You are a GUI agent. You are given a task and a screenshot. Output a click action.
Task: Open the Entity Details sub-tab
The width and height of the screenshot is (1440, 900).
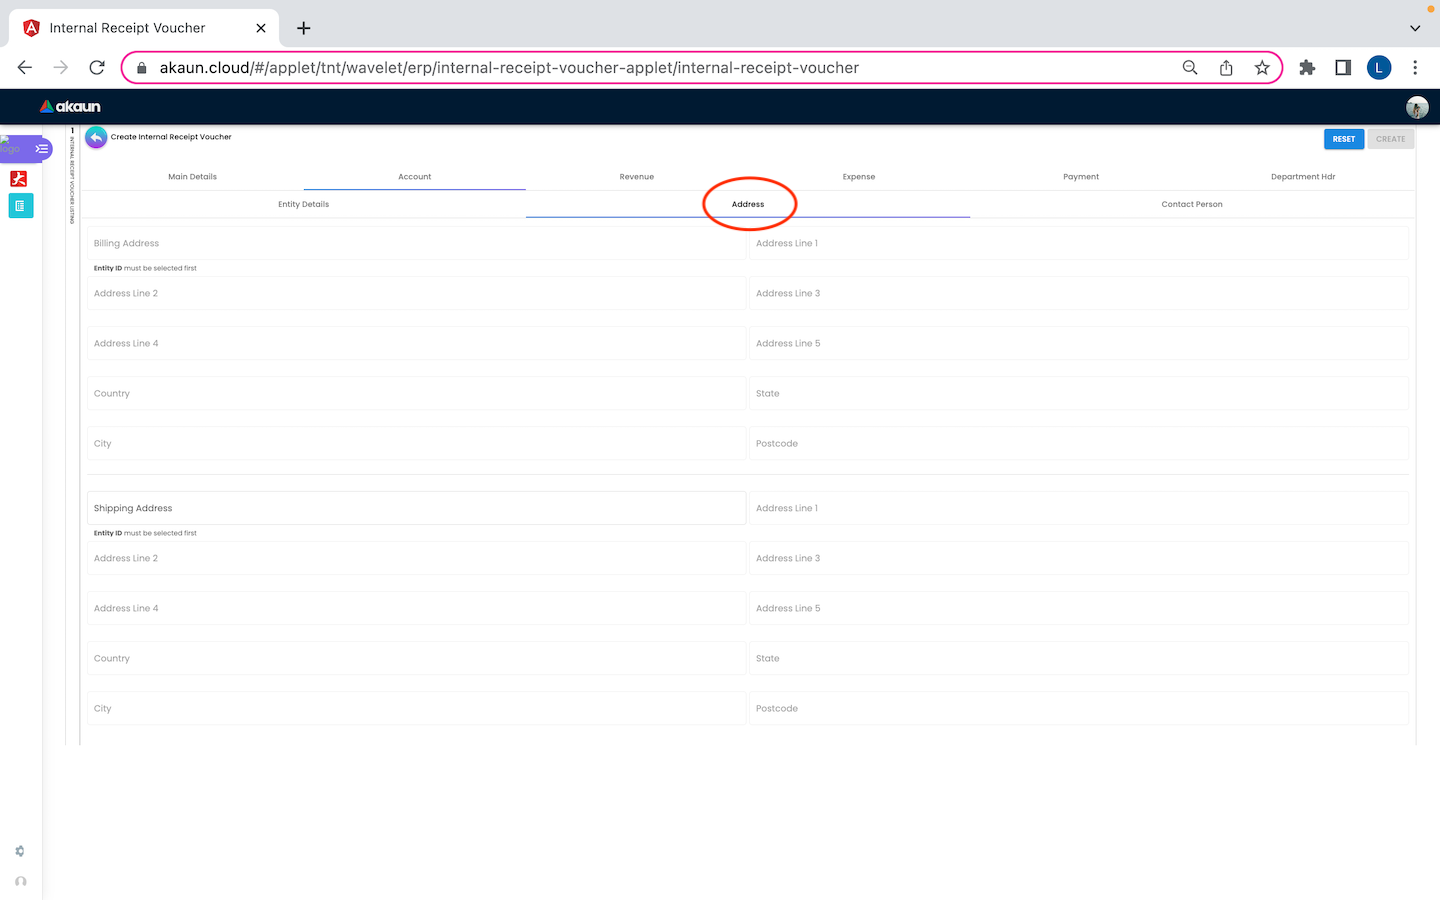(x=303, y=204)
